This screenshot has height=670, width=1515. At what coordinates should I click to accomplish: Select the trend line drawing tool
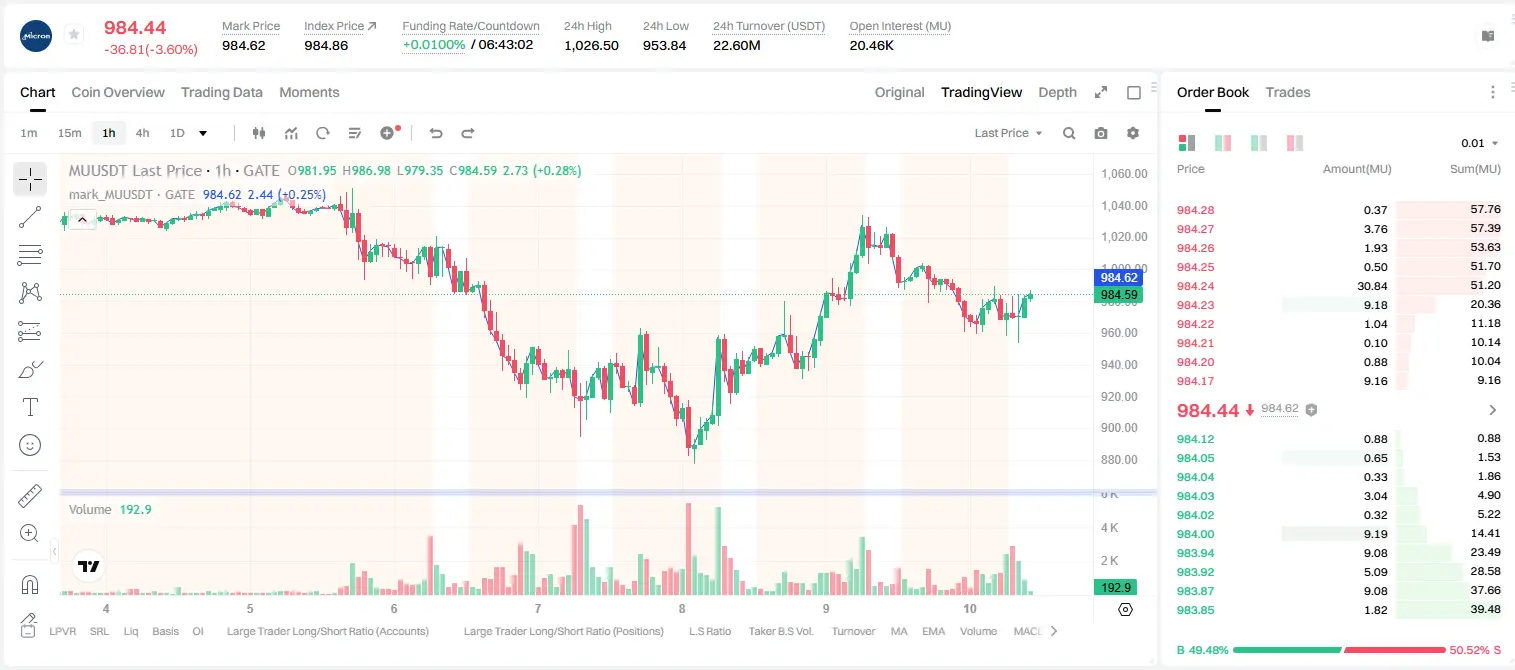point(30,217)
